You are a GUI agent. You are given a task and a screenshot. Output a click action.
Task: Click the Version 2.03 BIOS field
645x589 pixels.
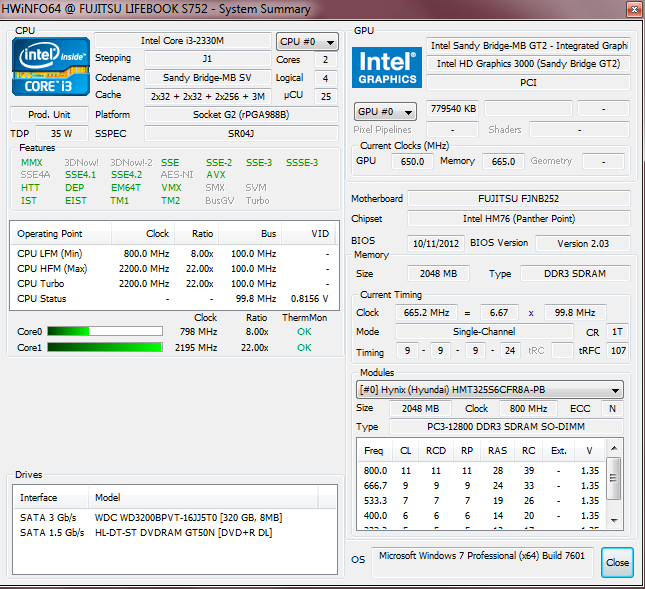(583, 243)
